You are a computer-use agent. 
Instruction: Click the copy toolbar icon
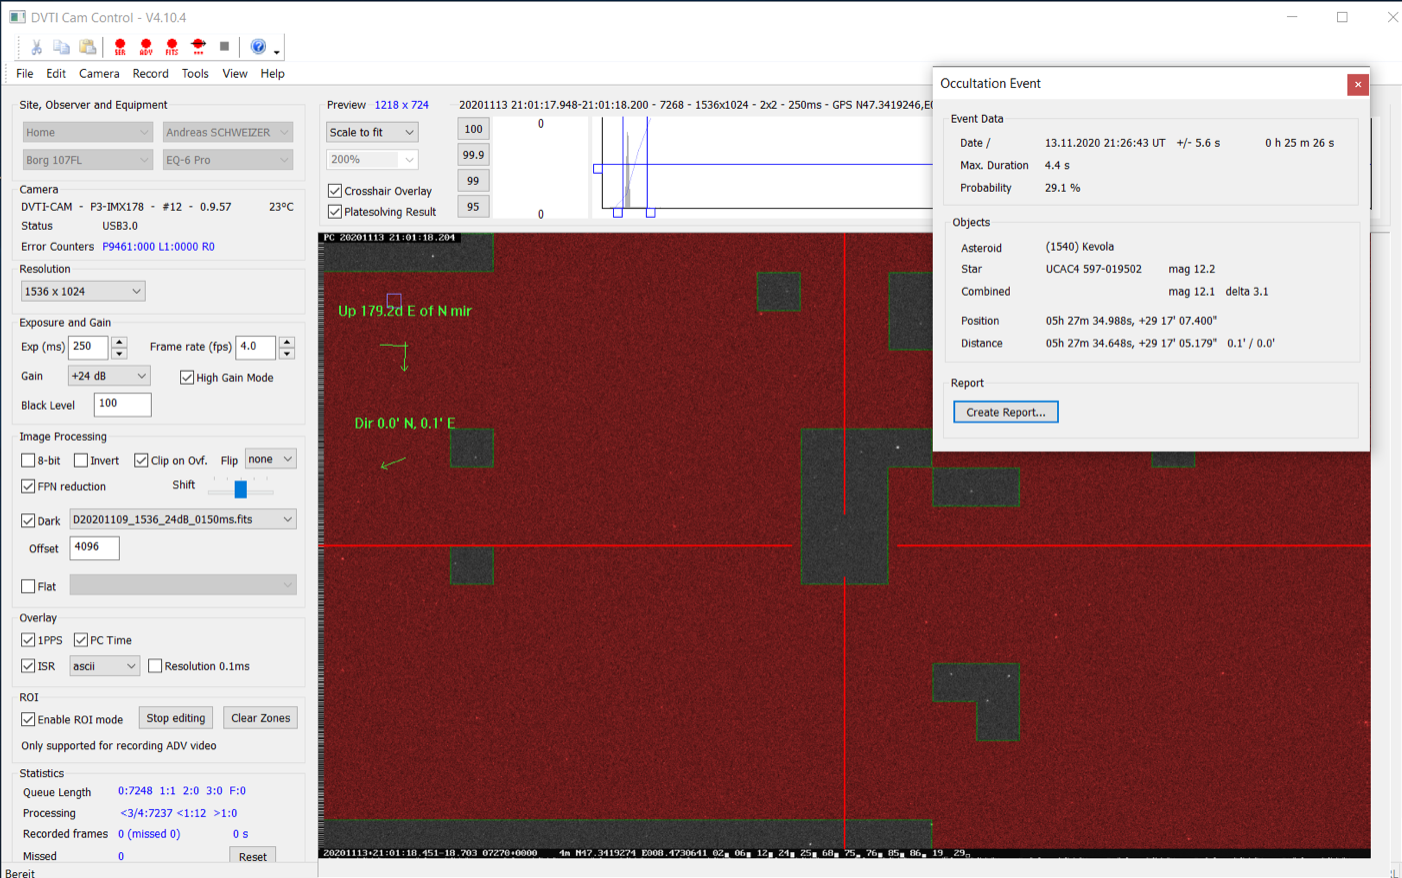point(62,47)
